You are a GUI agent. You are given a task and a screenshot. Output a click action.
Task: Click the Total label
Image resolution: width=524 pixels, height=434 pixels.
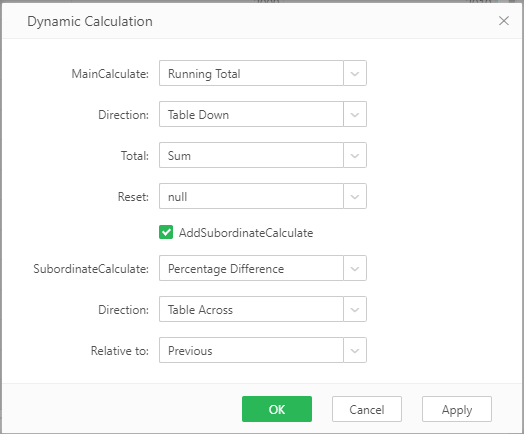(x=135, y=156)
